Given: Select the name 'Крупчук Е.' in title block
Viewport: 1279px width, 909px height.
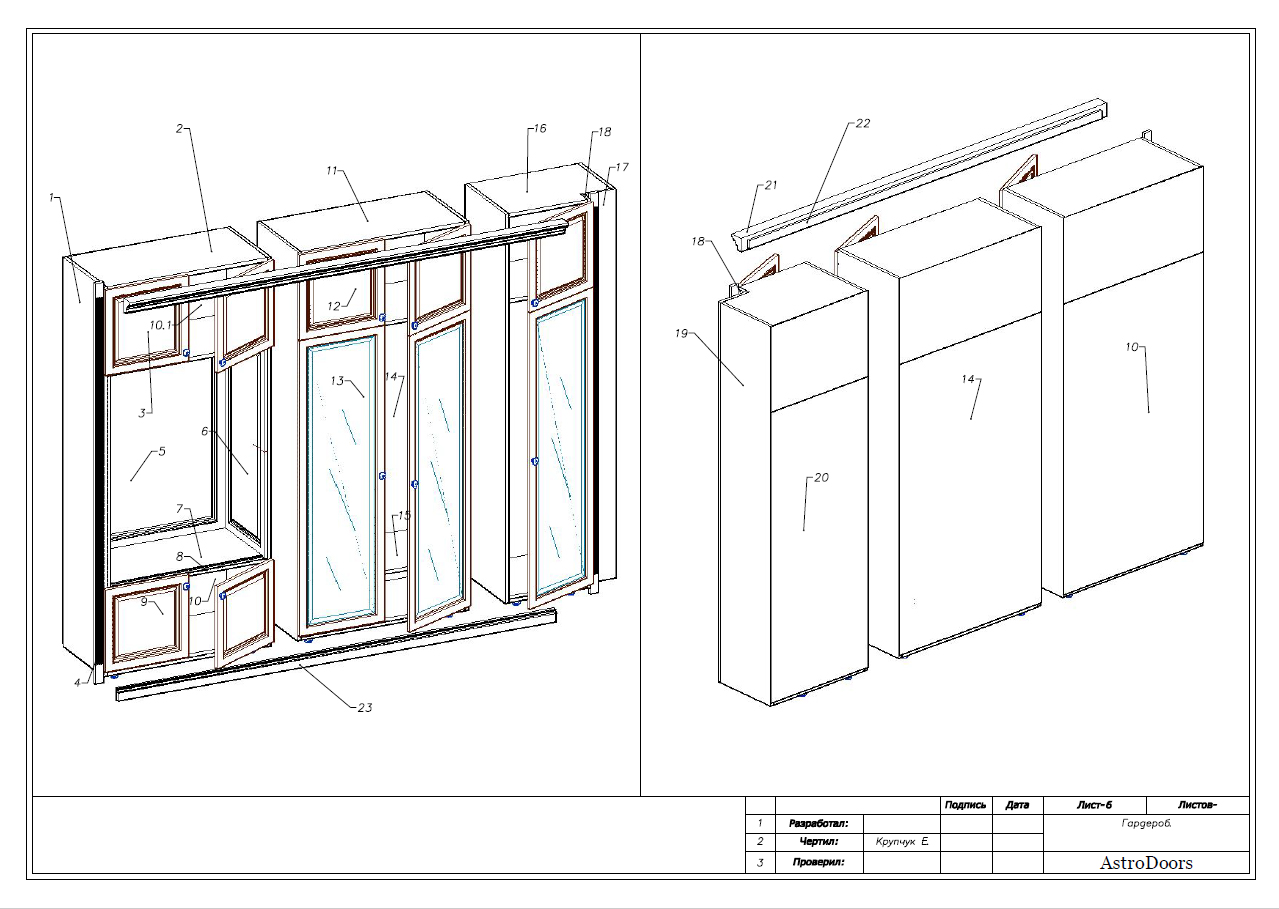Looking at the screenshot, I should coord(901,843).
